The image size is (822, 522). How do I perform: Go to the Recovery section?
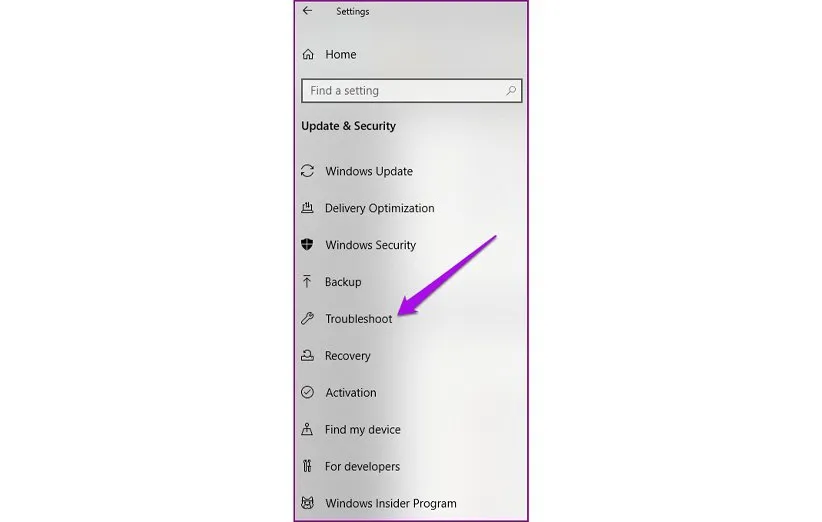[x=348, y=356]
